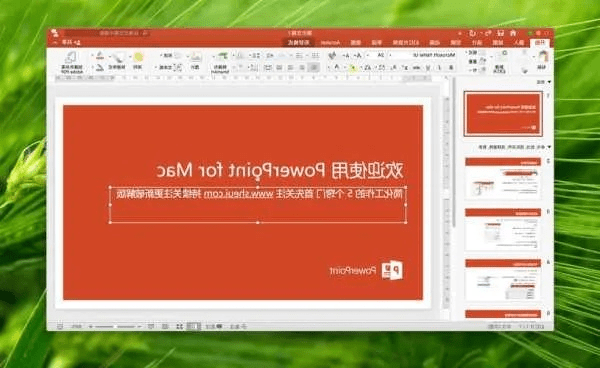Click the zoom slider in status bar

tap(115, 326)
